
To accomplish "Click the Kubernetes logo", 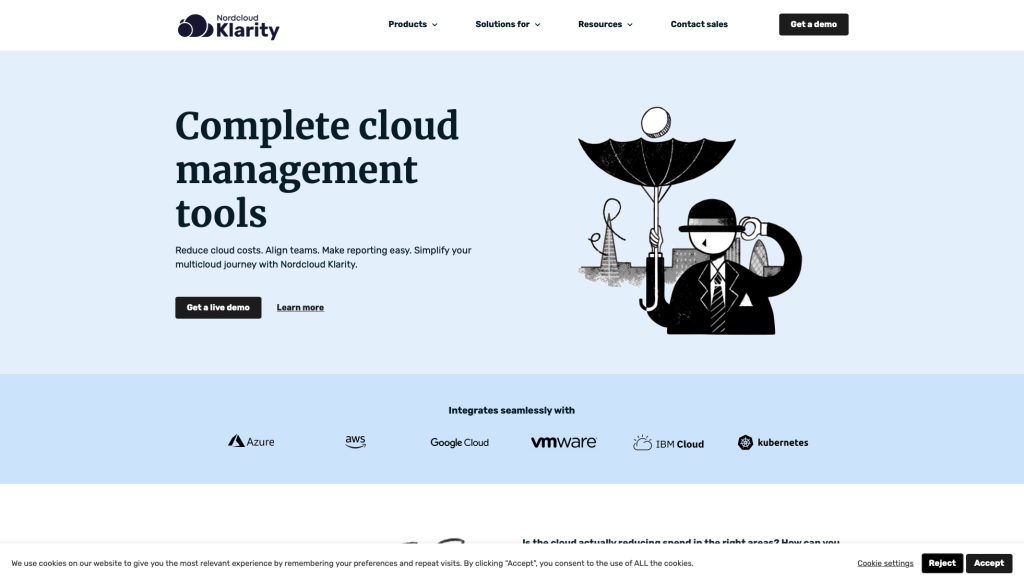I will [x=773, y=442].
